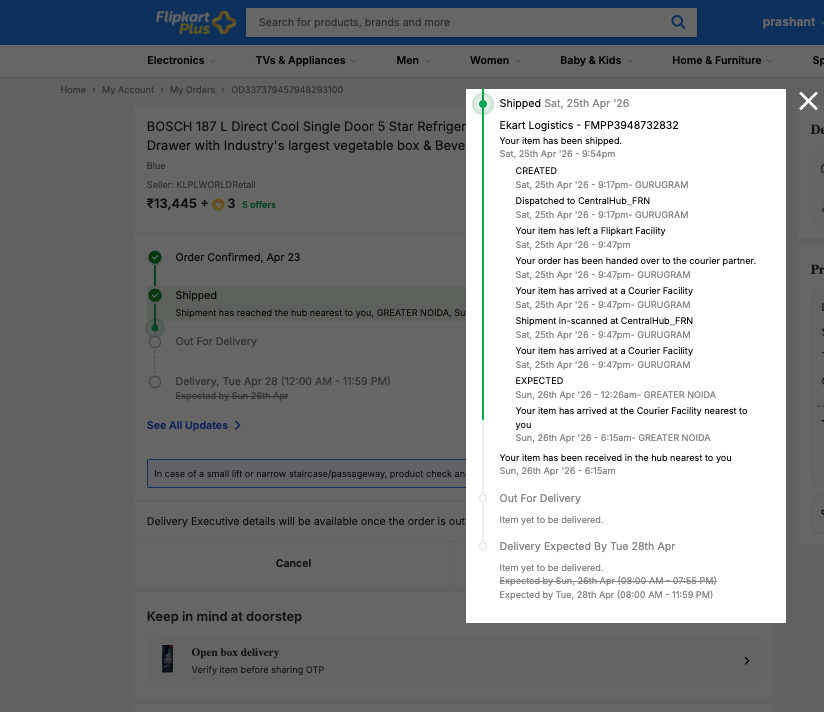This screenshot has height=712, width=824.
Task: Close the tracking details popup
Action: point(808,101)
